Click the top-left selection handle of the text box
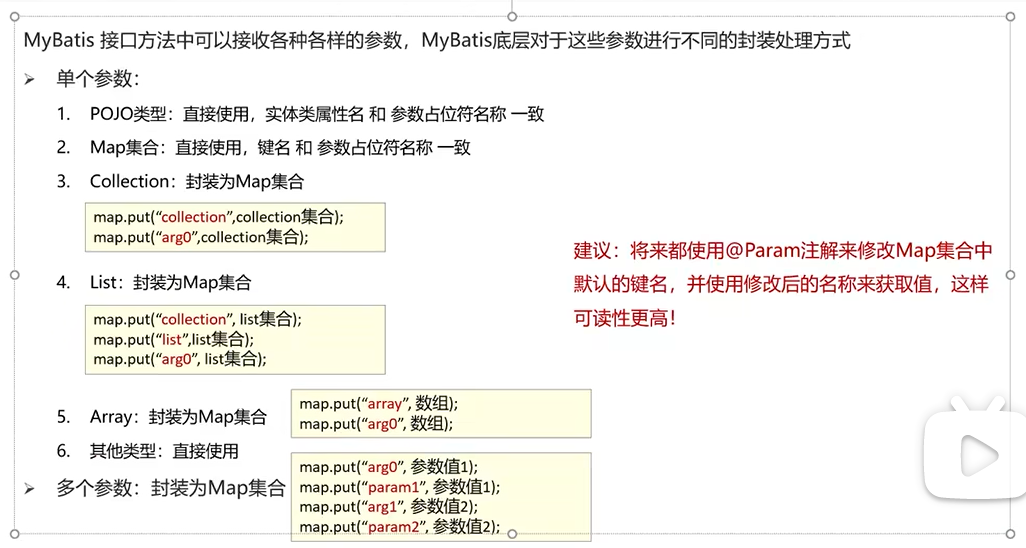Viewport: 1026px width, 548px height. click(14, 17)
